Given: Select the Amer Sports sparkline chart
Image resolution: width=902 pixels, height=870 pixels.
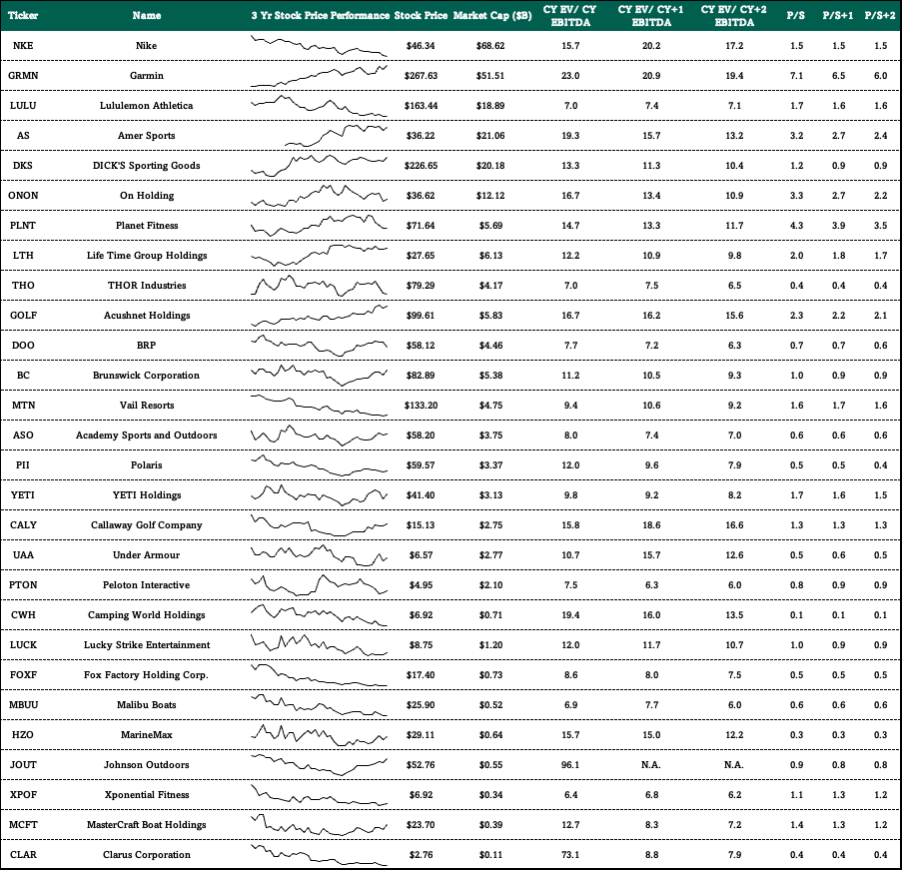Looking at the screenshot, I should (x=336, y=136).
